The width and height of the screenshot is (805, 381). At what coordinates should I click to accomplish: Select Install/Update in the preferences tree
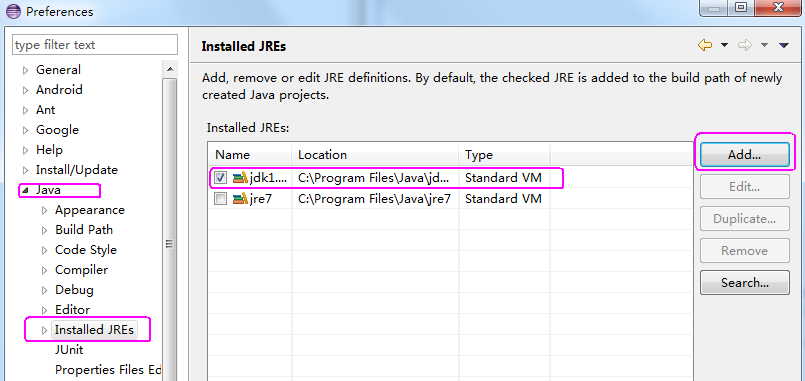click(76, 170)
